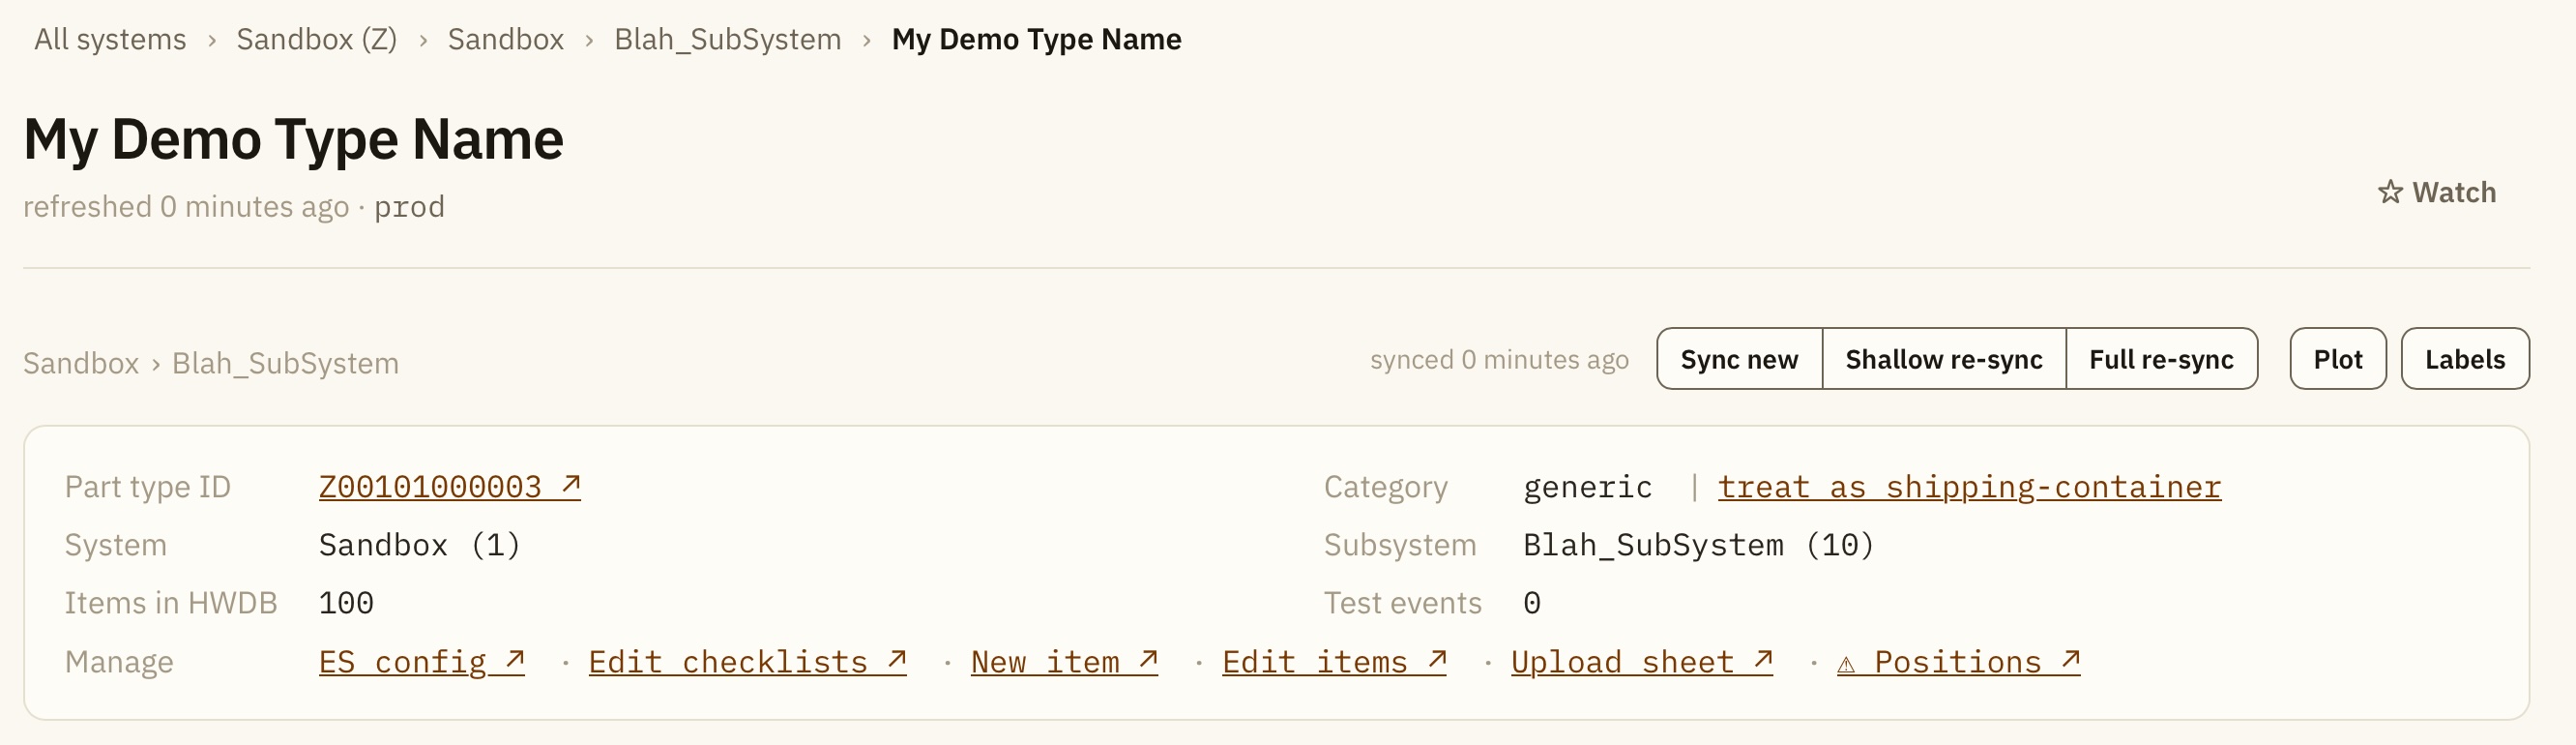Click the Labels button
This screenshot has width=2576, height=745.
pyautogui.click(x=2464, y=359)
